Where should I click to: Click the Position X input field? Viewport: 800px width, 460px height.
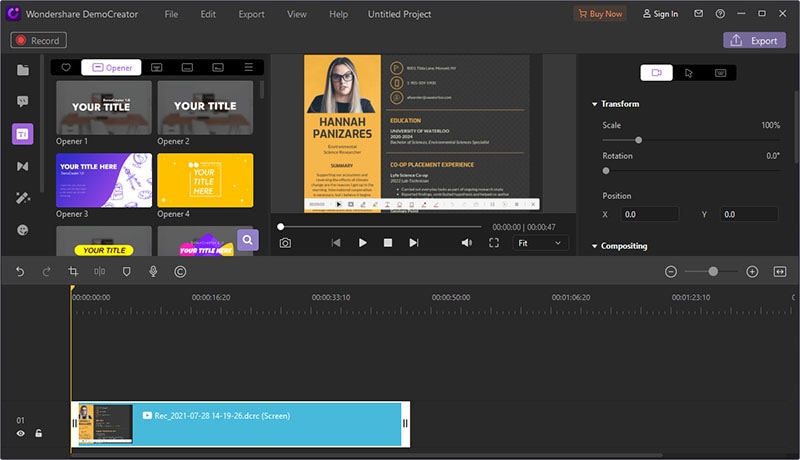pyautogui.click(x=649, y=215)
